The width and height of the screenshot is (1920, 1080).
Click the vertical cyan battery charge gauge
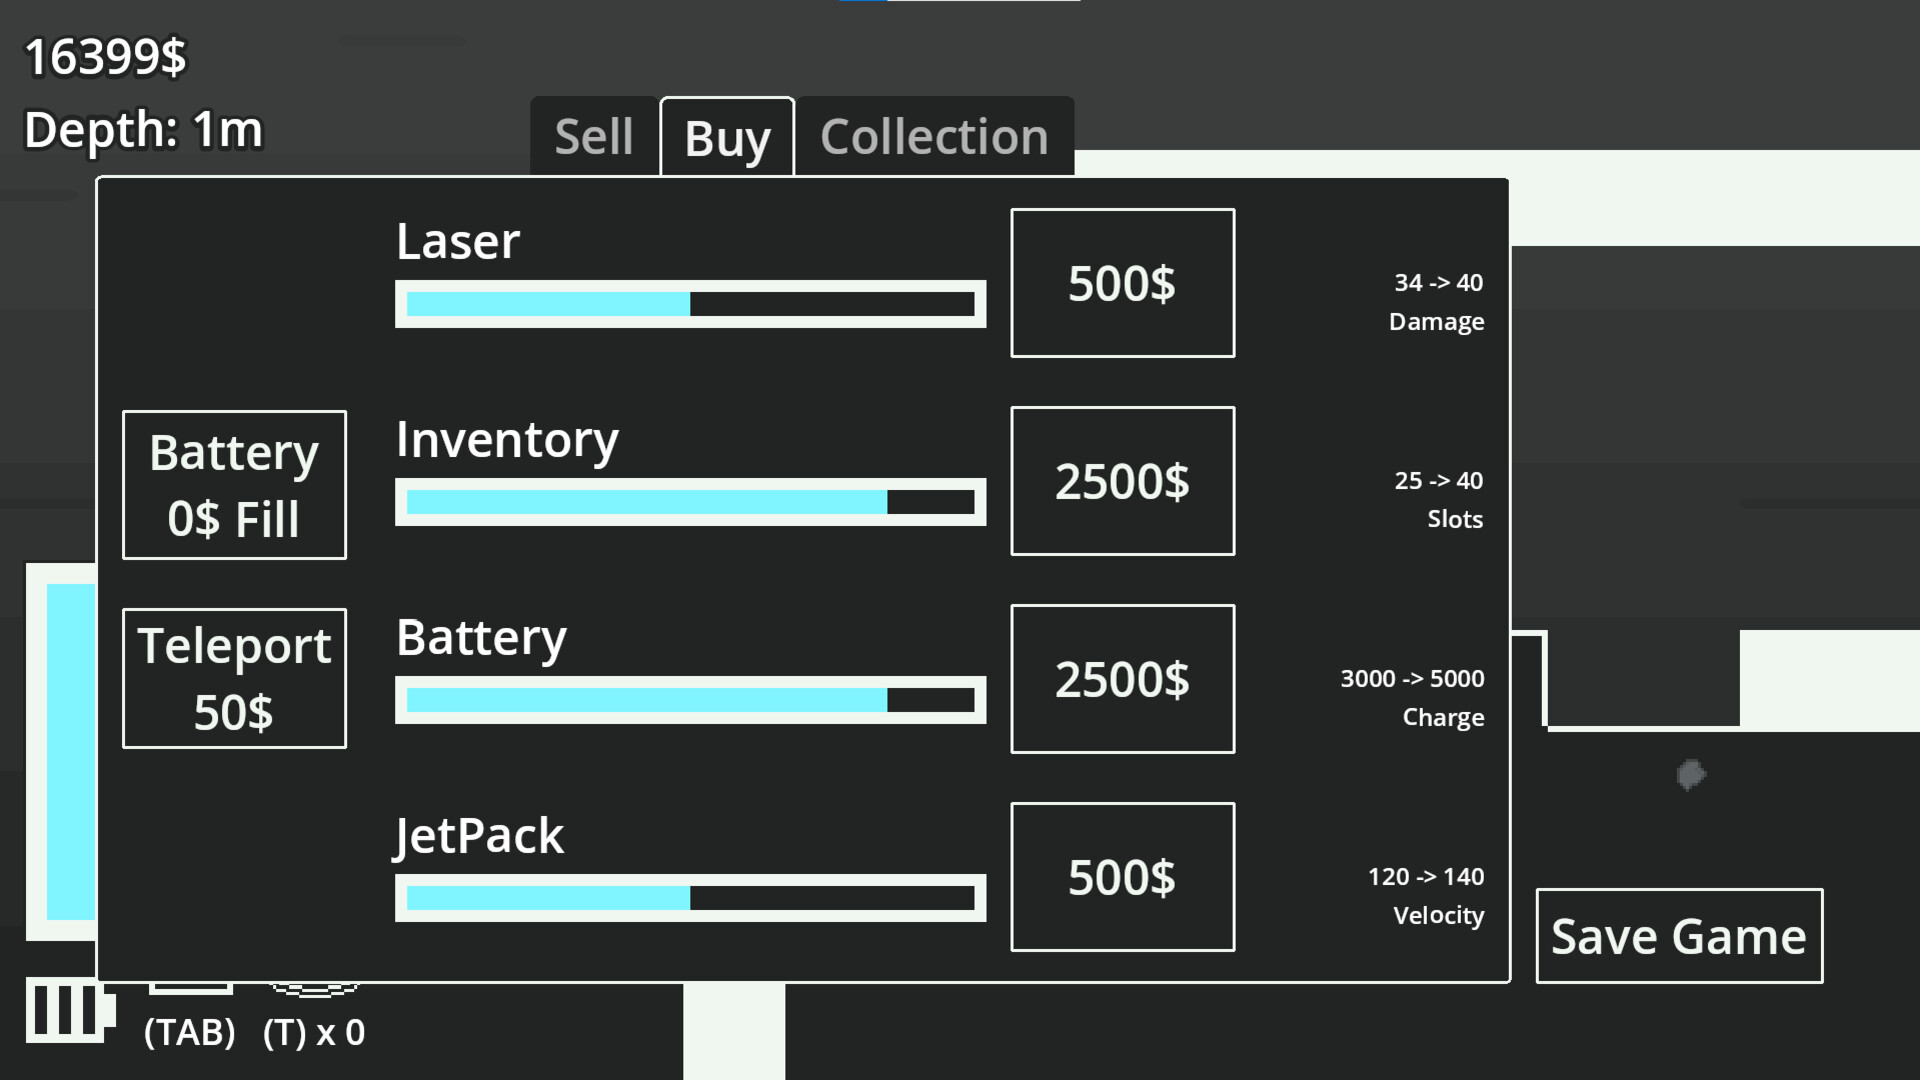coord(70,750)
